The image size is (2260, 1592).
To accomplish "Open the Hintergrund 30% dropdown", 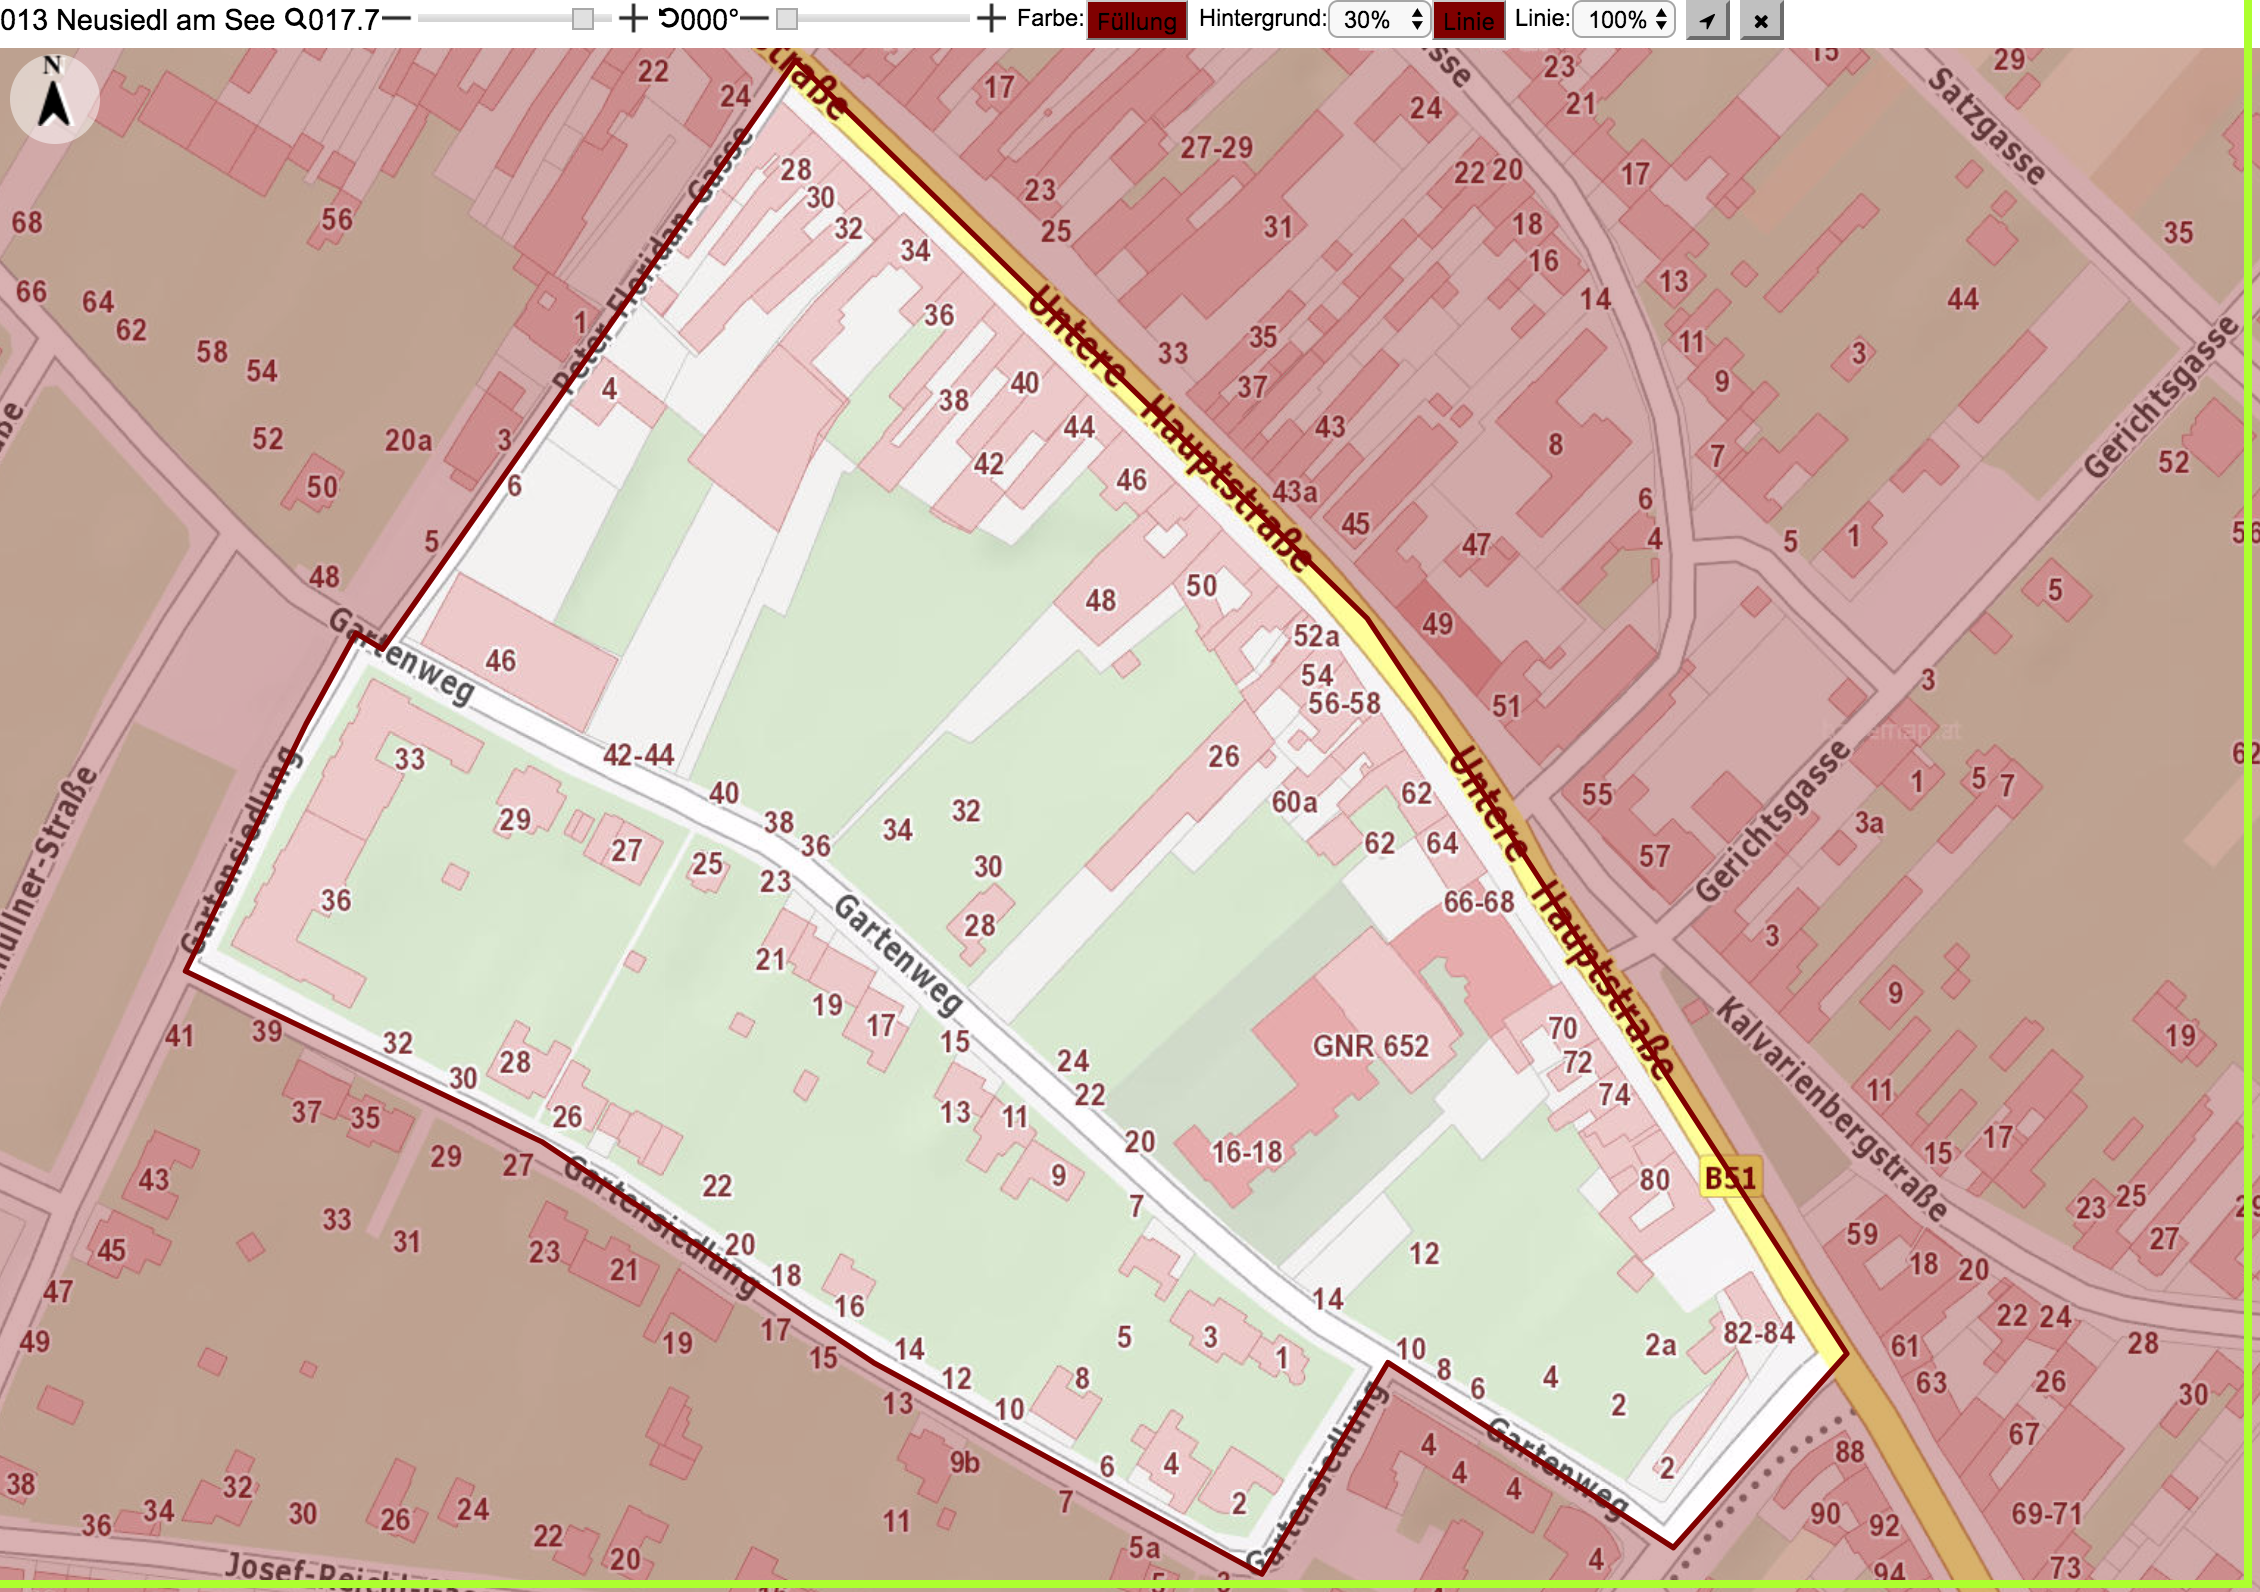I will click(x=1380, y=20).
